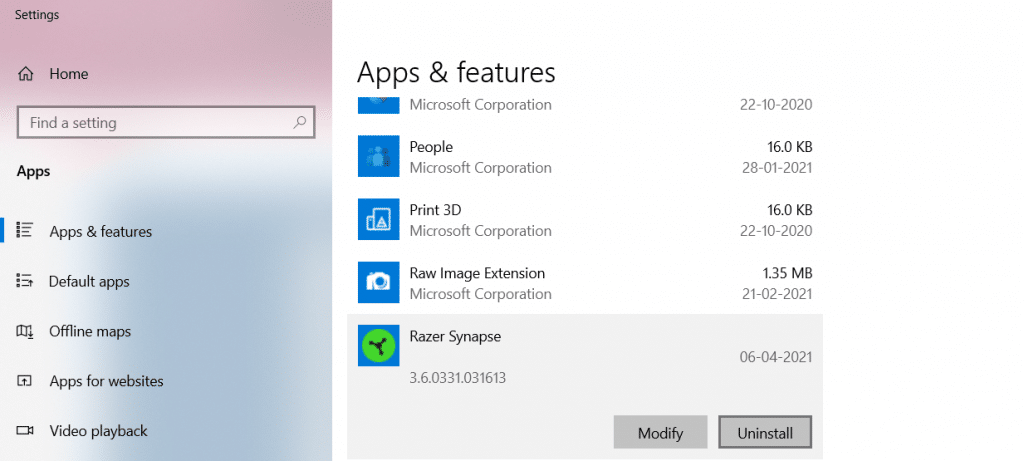Select the People app entry name
The width and height of the screenshot is (1024, 461).
(431, 147)
